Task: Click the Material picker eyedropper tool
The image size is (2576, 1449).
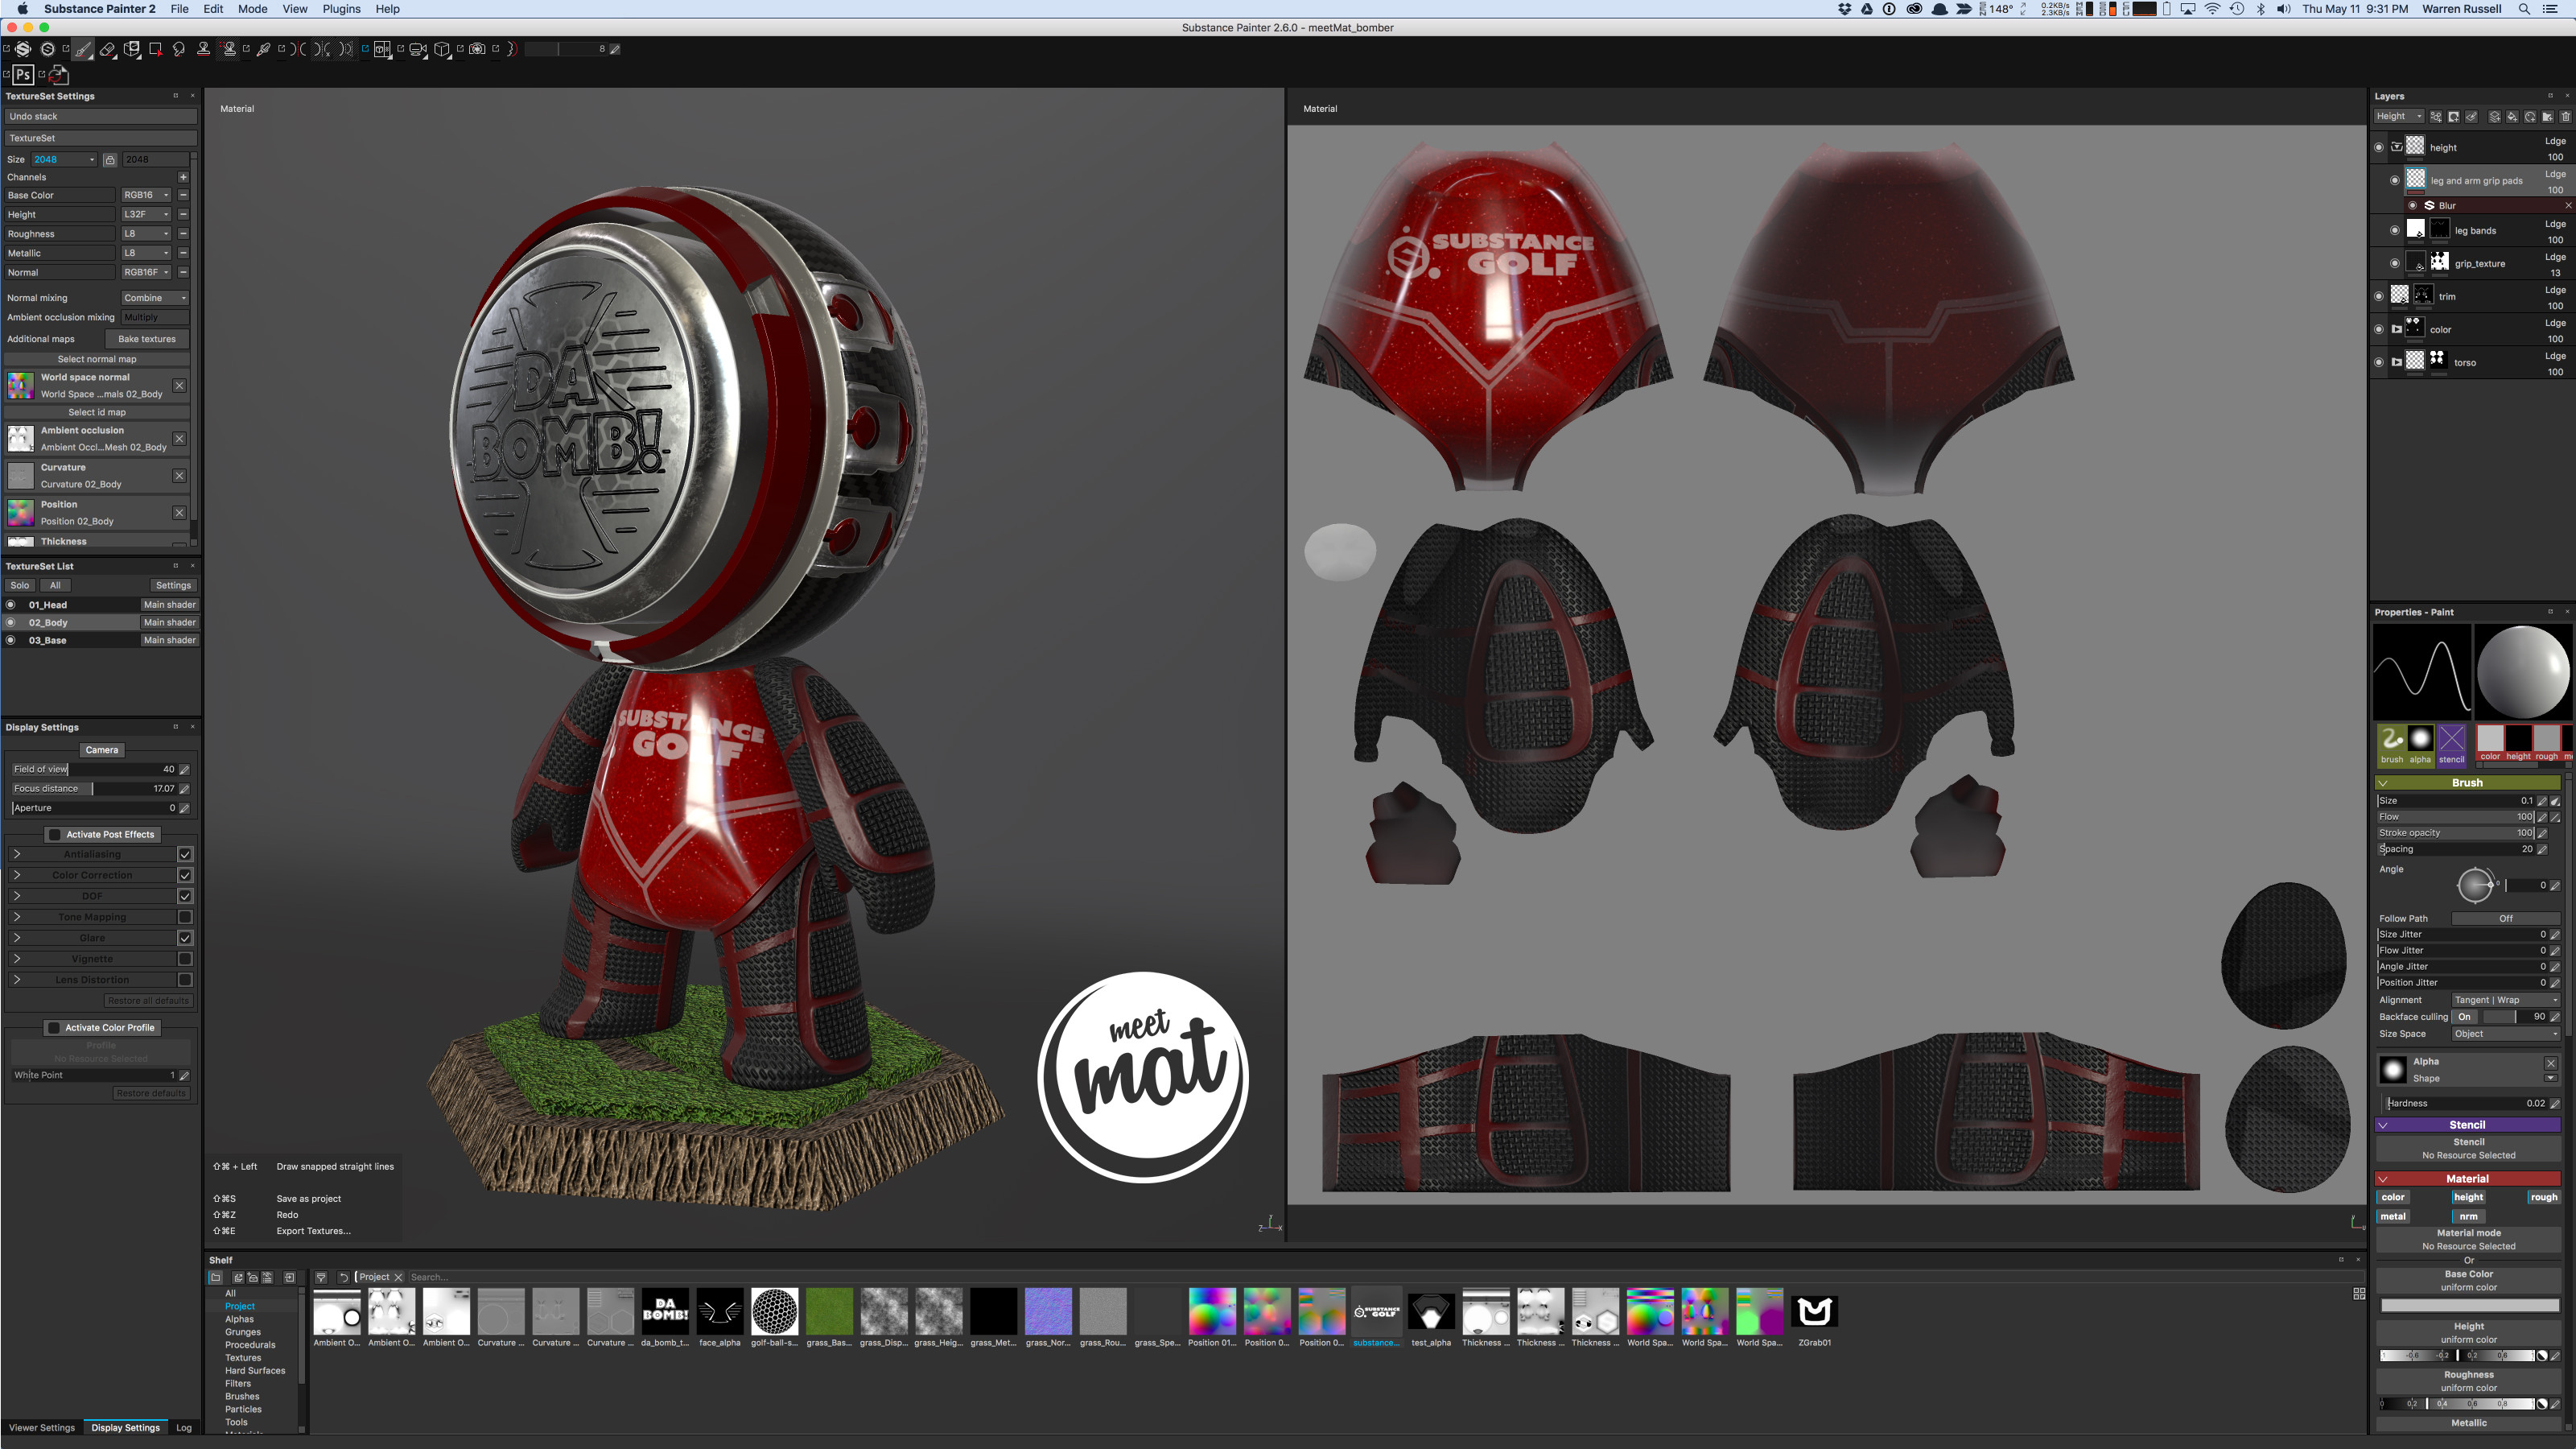Action: coord(264,49)
